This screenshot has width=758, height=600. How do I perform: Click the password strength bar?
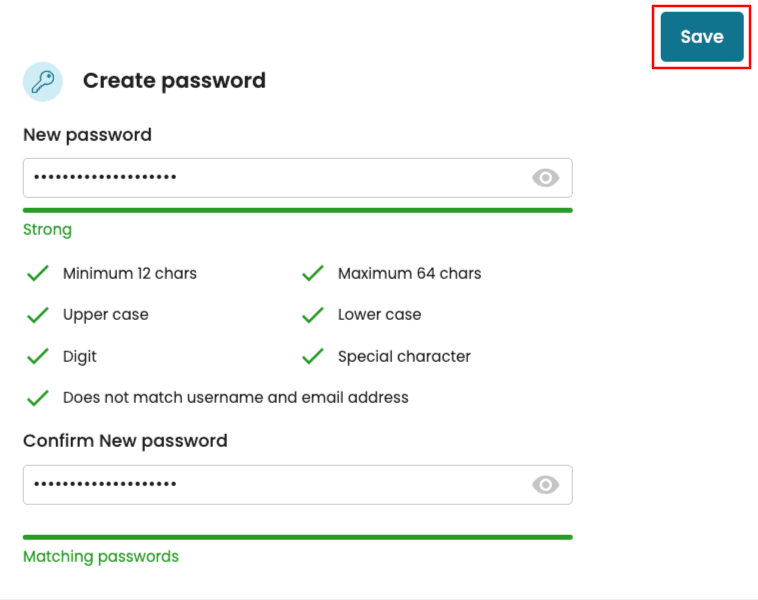click(297, 210)
